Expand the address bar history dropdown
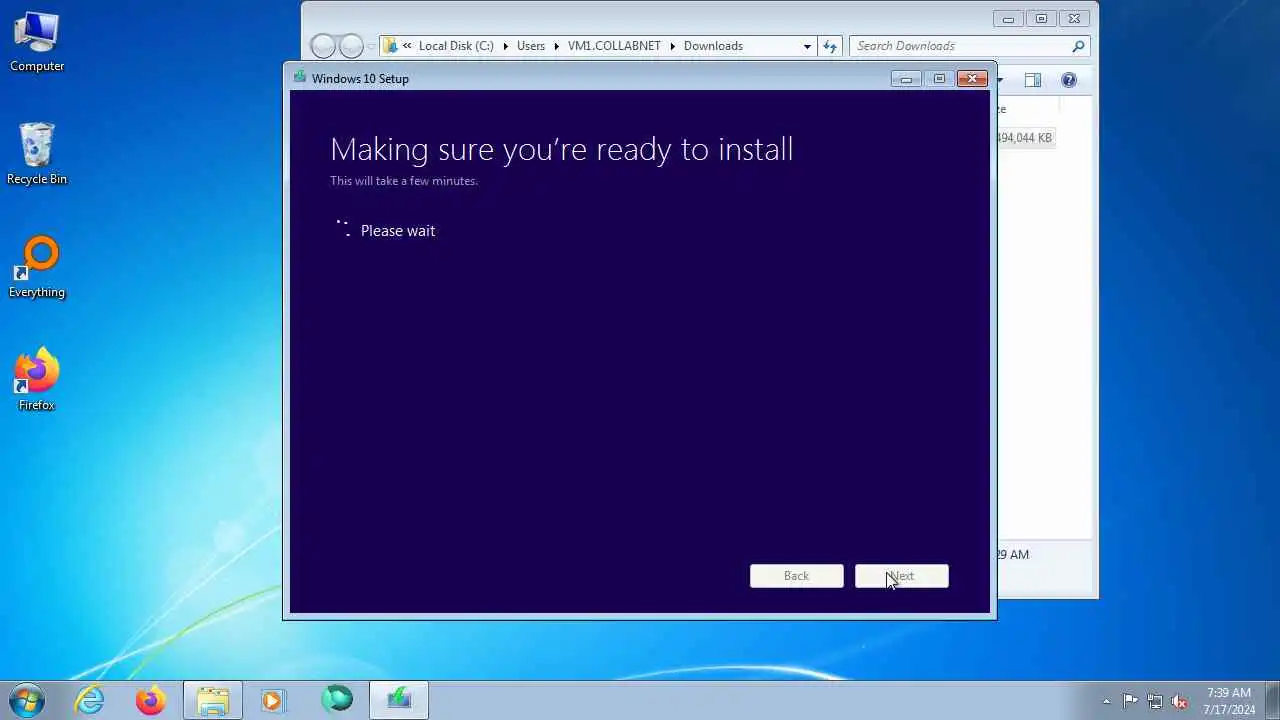1280x720 pixels. (x=807, y=46)
